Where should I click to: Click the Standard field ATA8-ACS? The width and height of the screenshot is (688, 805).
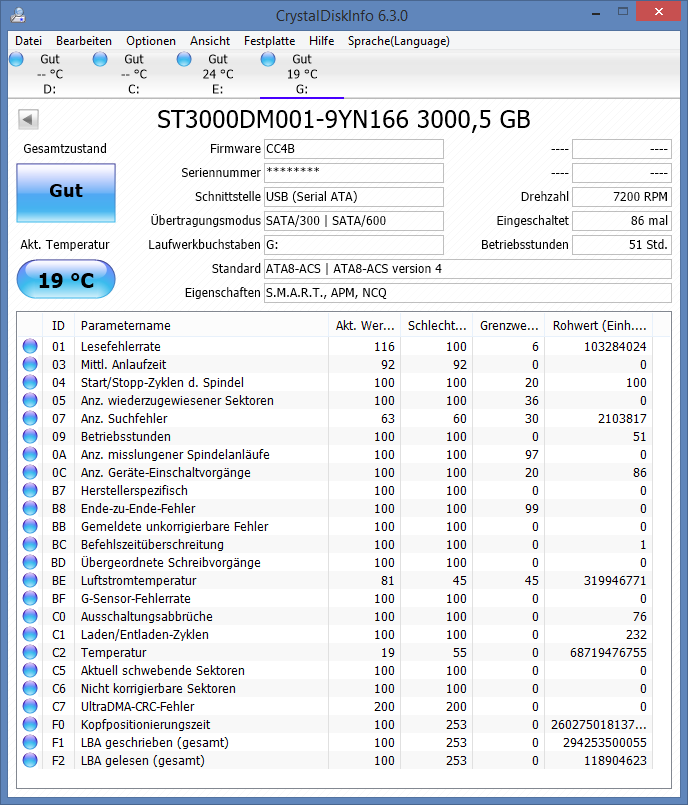[x=468, y=269]
